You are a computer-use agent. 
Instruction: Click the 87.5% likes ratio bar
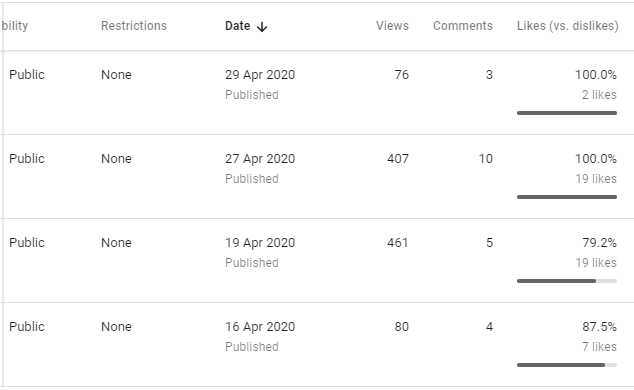567,365
